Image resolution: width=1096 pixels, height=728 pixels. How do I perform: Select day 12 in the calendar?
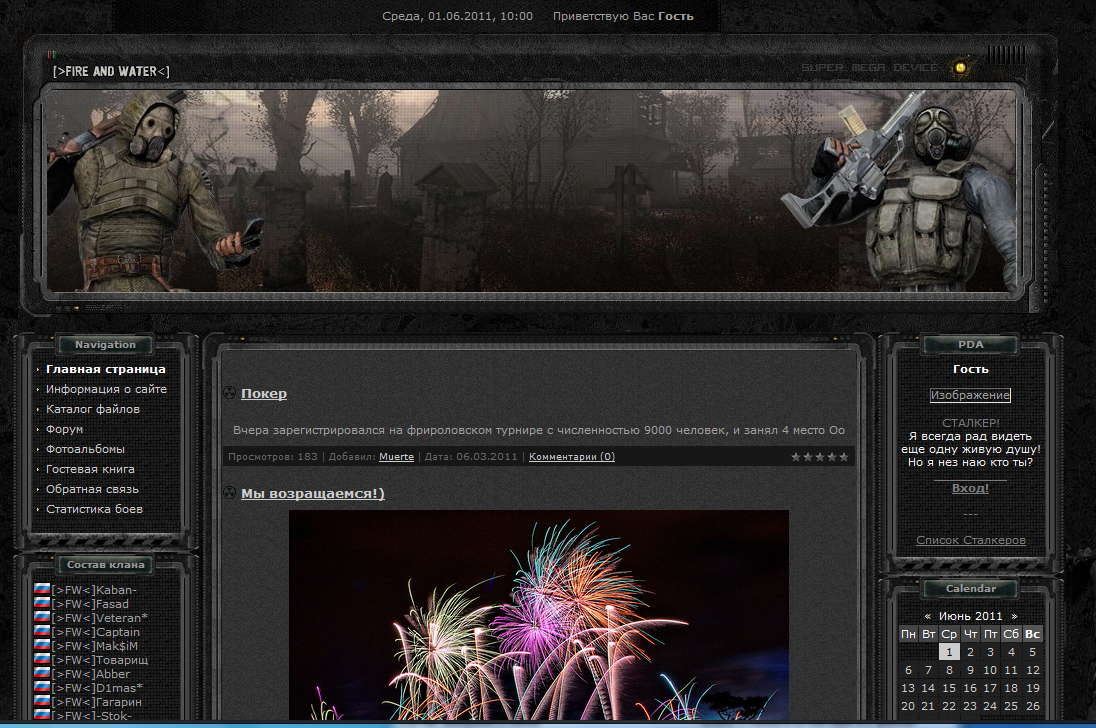pyautogui.click(x=1032, y=670)
